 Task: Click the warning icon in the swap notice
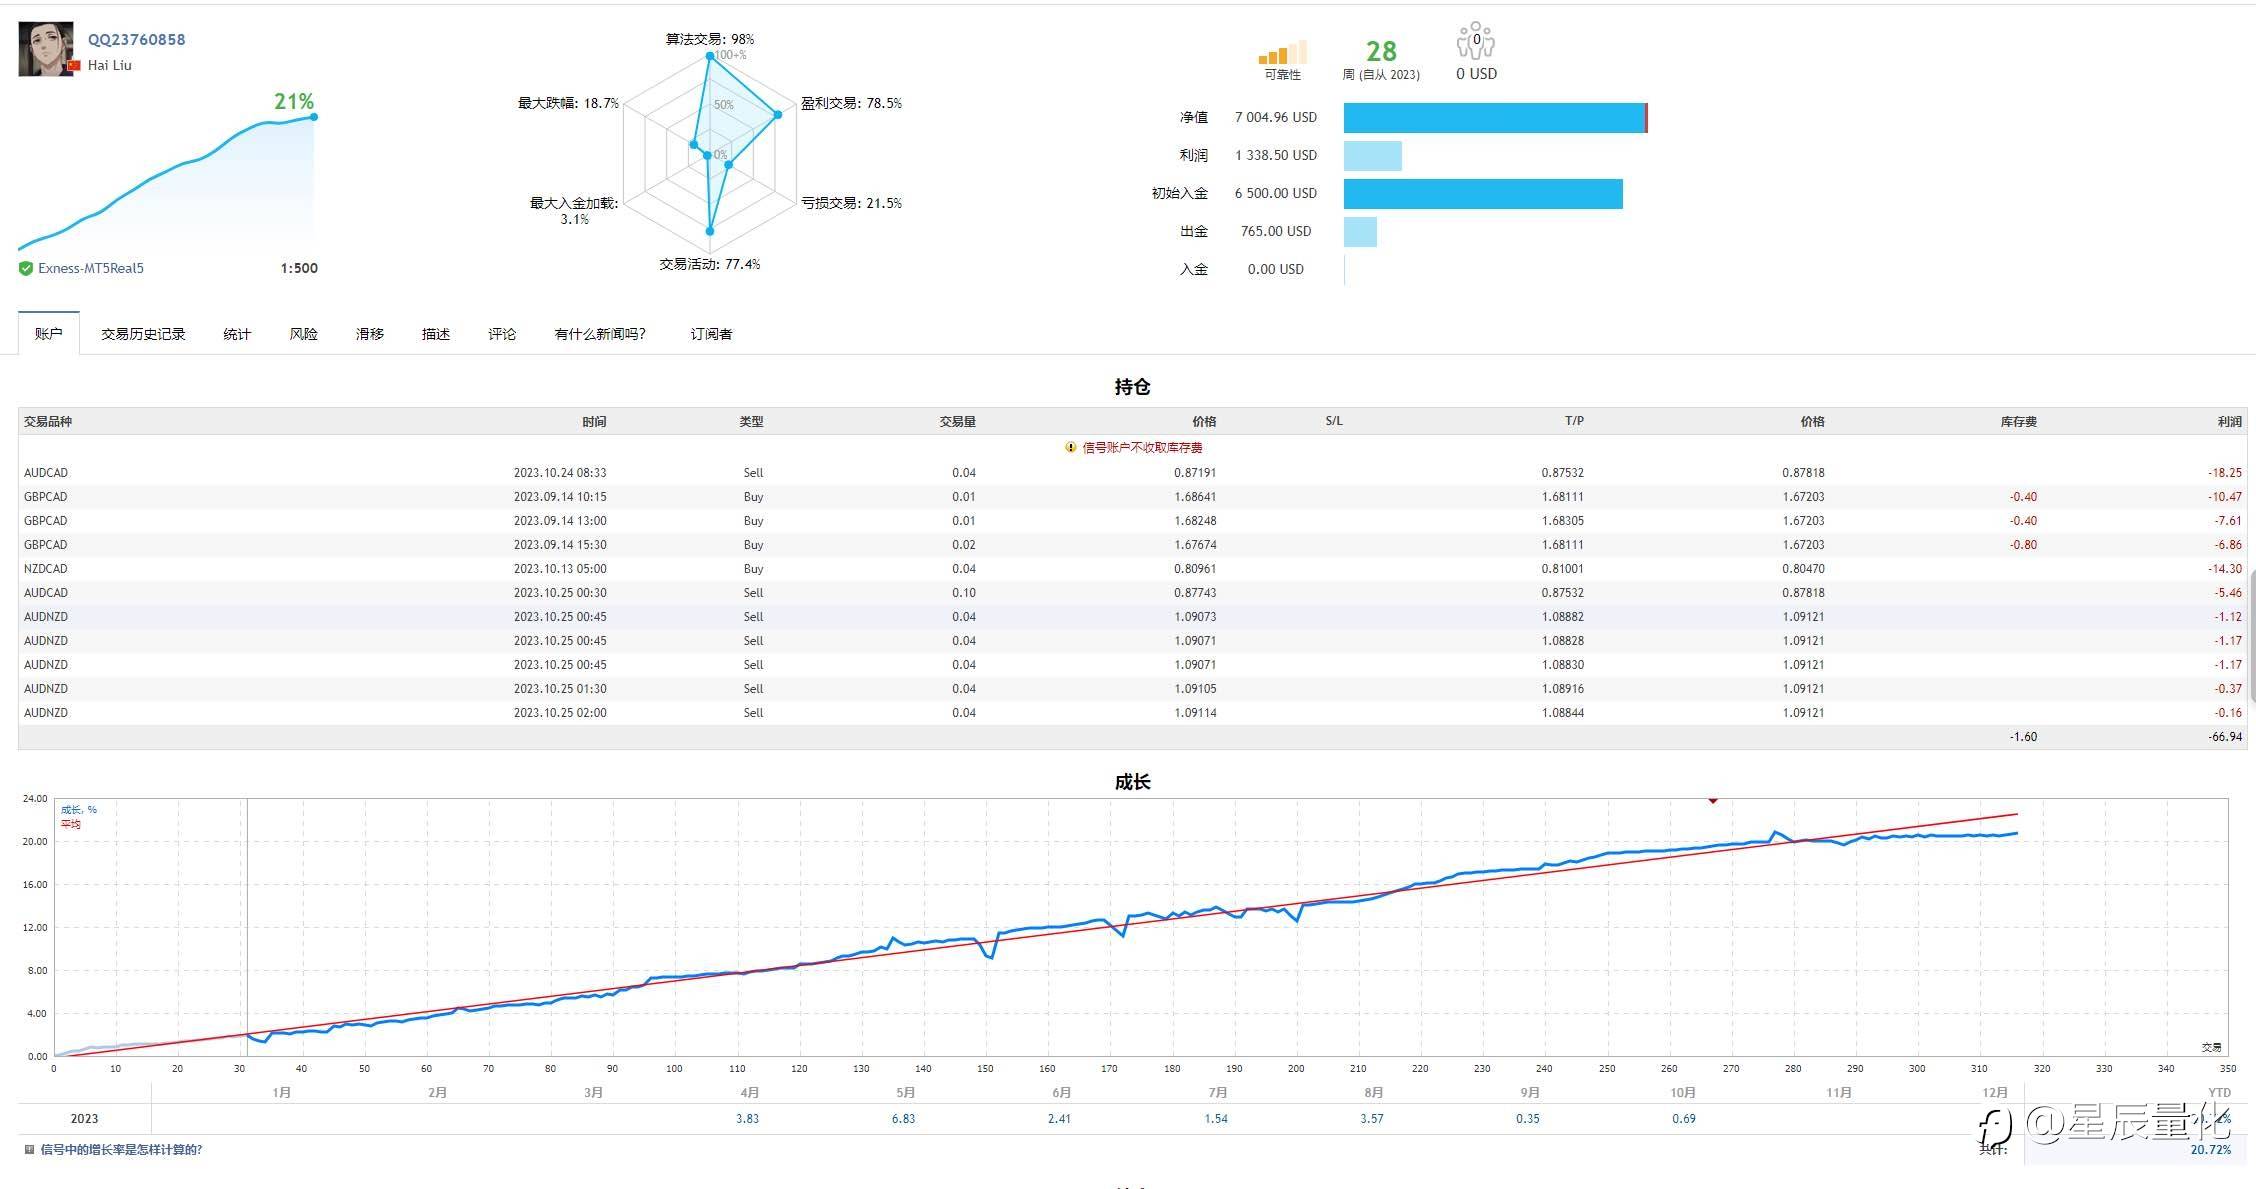coord(1070,448)
